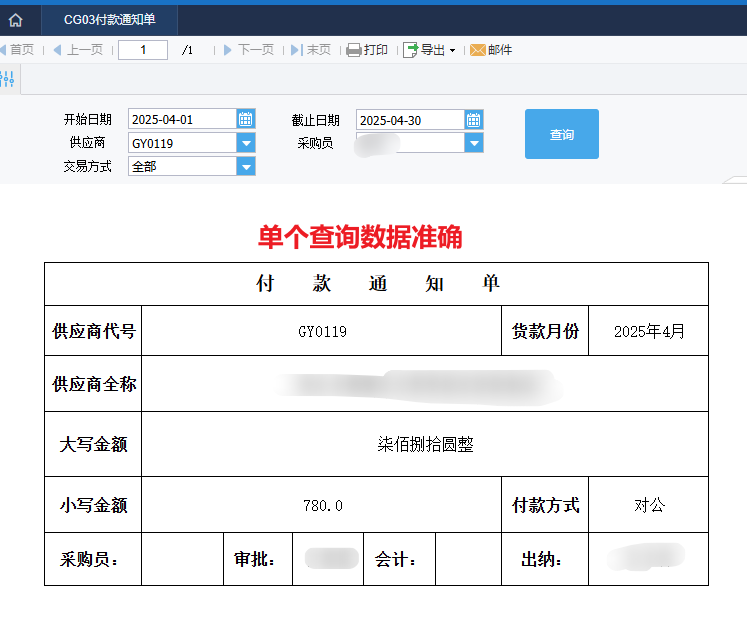Jump to last page 末页
Screen dimensions: 747x626
click(x=311, y=50)
